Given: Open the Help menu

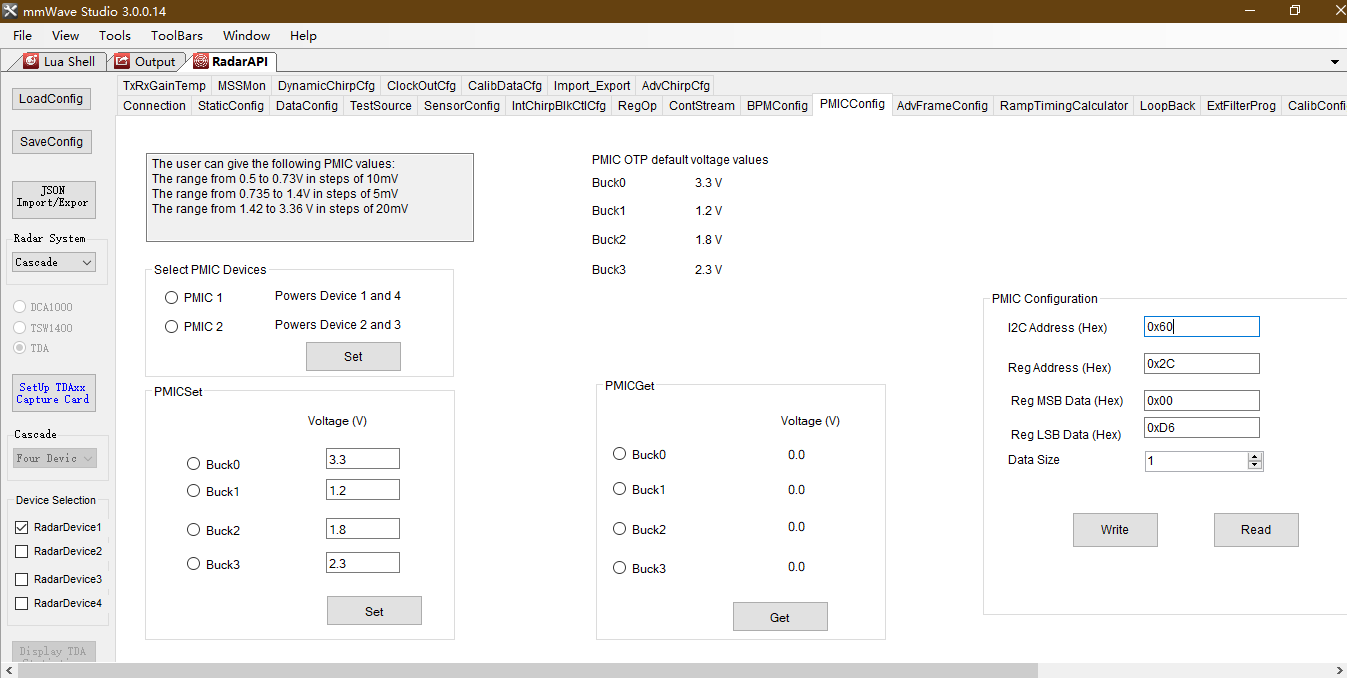Looking at the screenshot, I should point(303,35).
